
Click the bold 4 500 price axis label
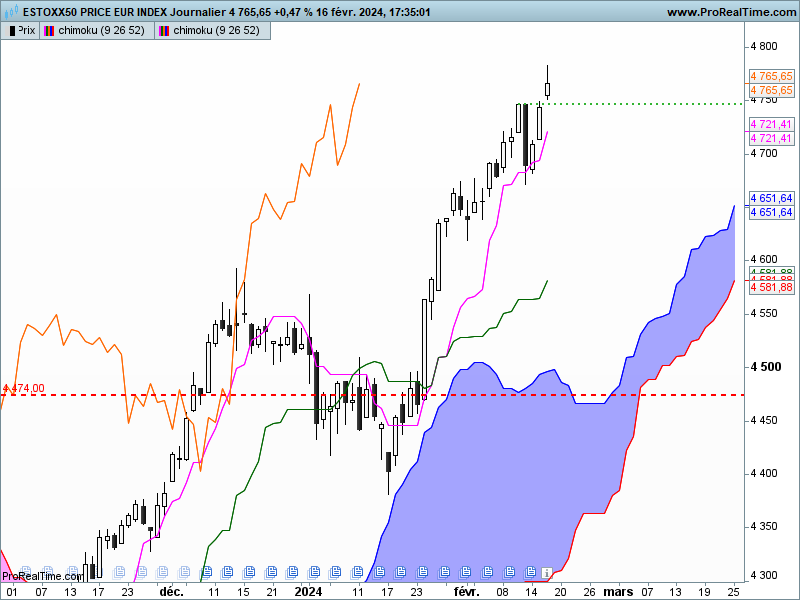(765, 367)
